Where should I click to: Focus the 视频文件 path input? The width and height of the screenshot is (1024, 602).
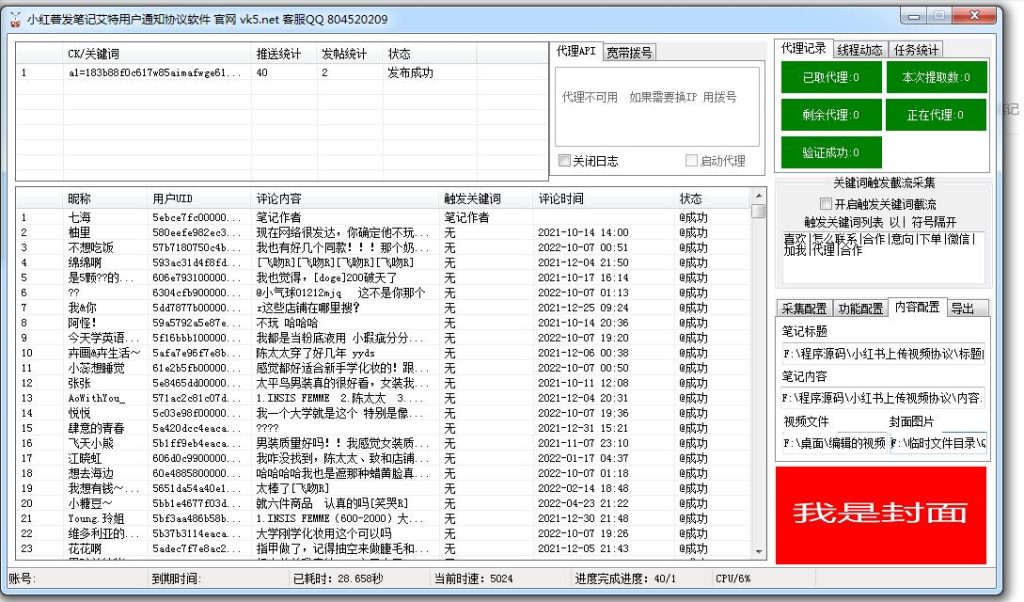tap(834, 442)
